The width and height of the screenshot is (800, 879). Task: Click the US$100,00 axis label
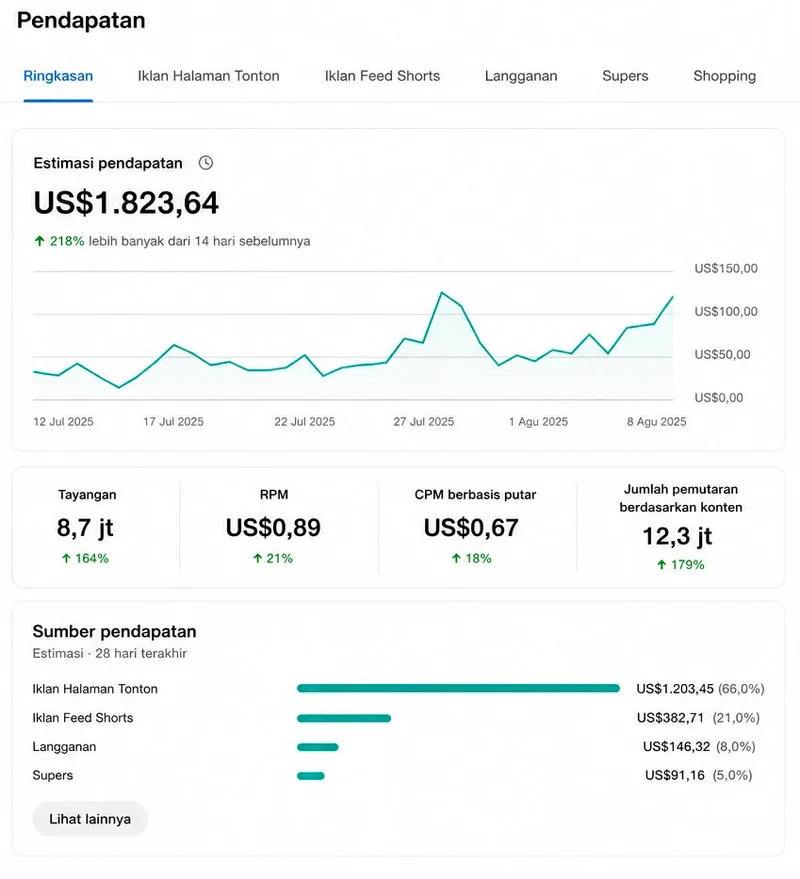click(x=726, y=312)
